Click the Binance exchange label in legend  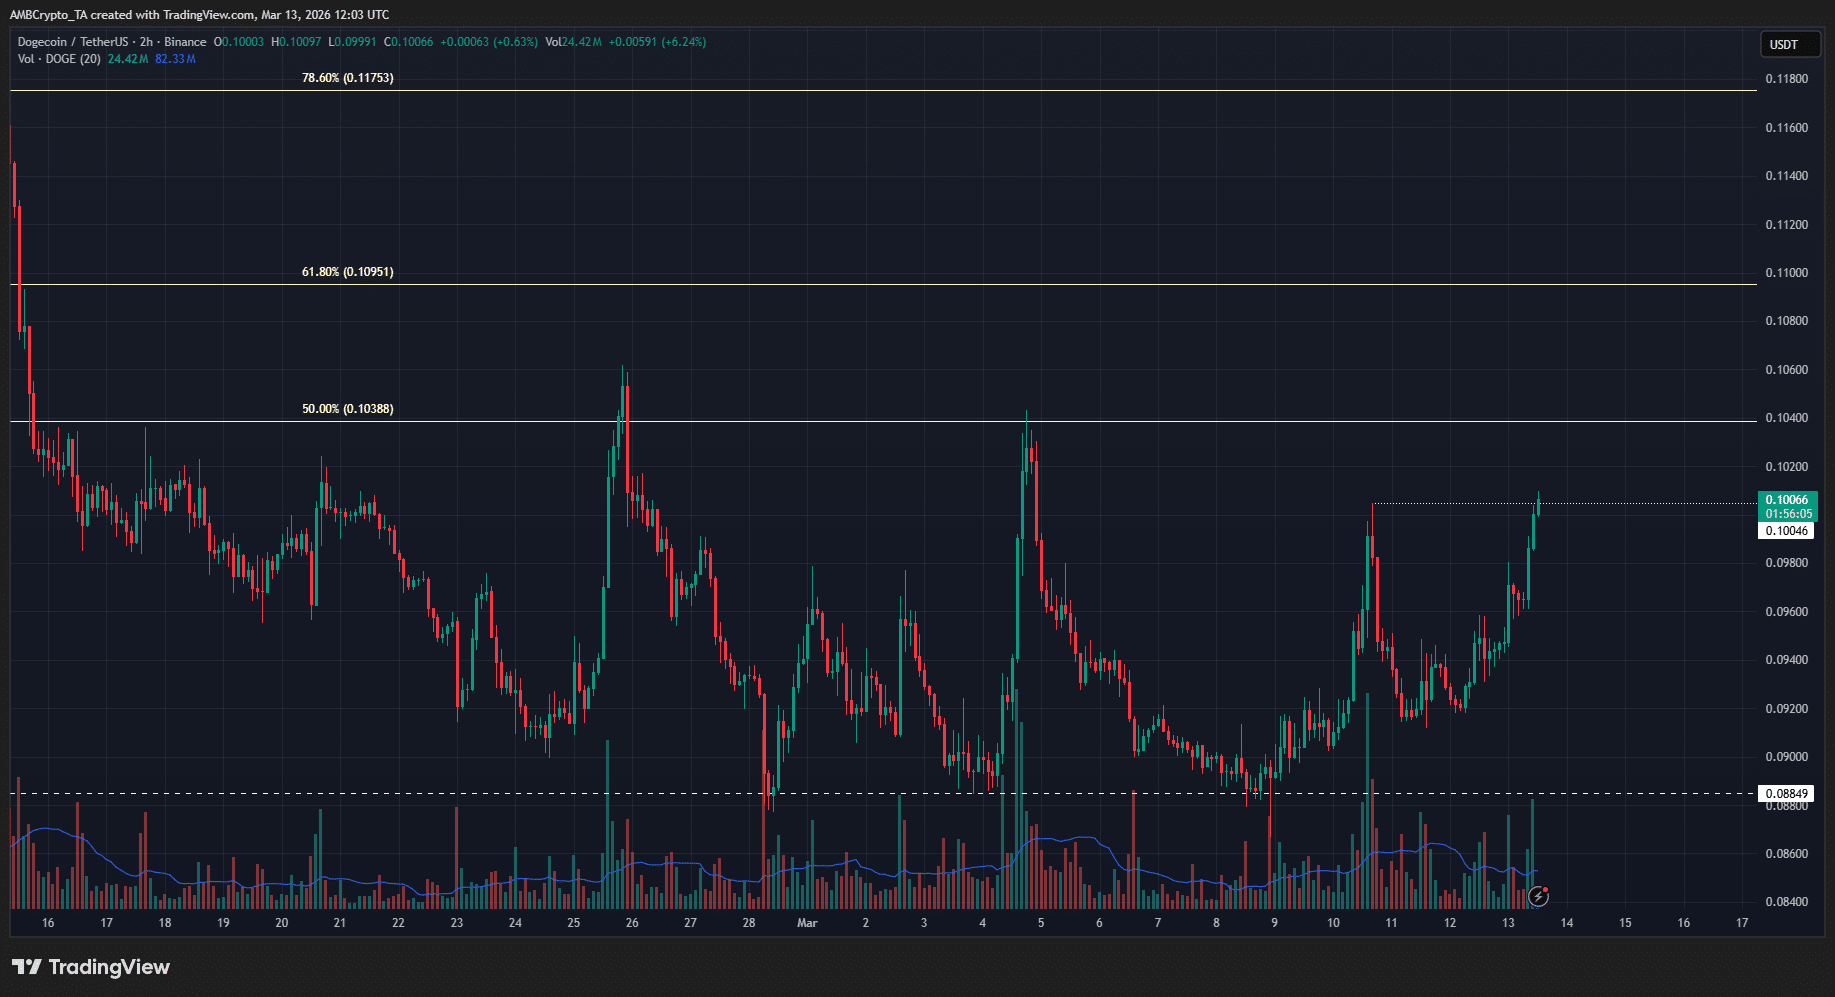click(x=186, y=42)
